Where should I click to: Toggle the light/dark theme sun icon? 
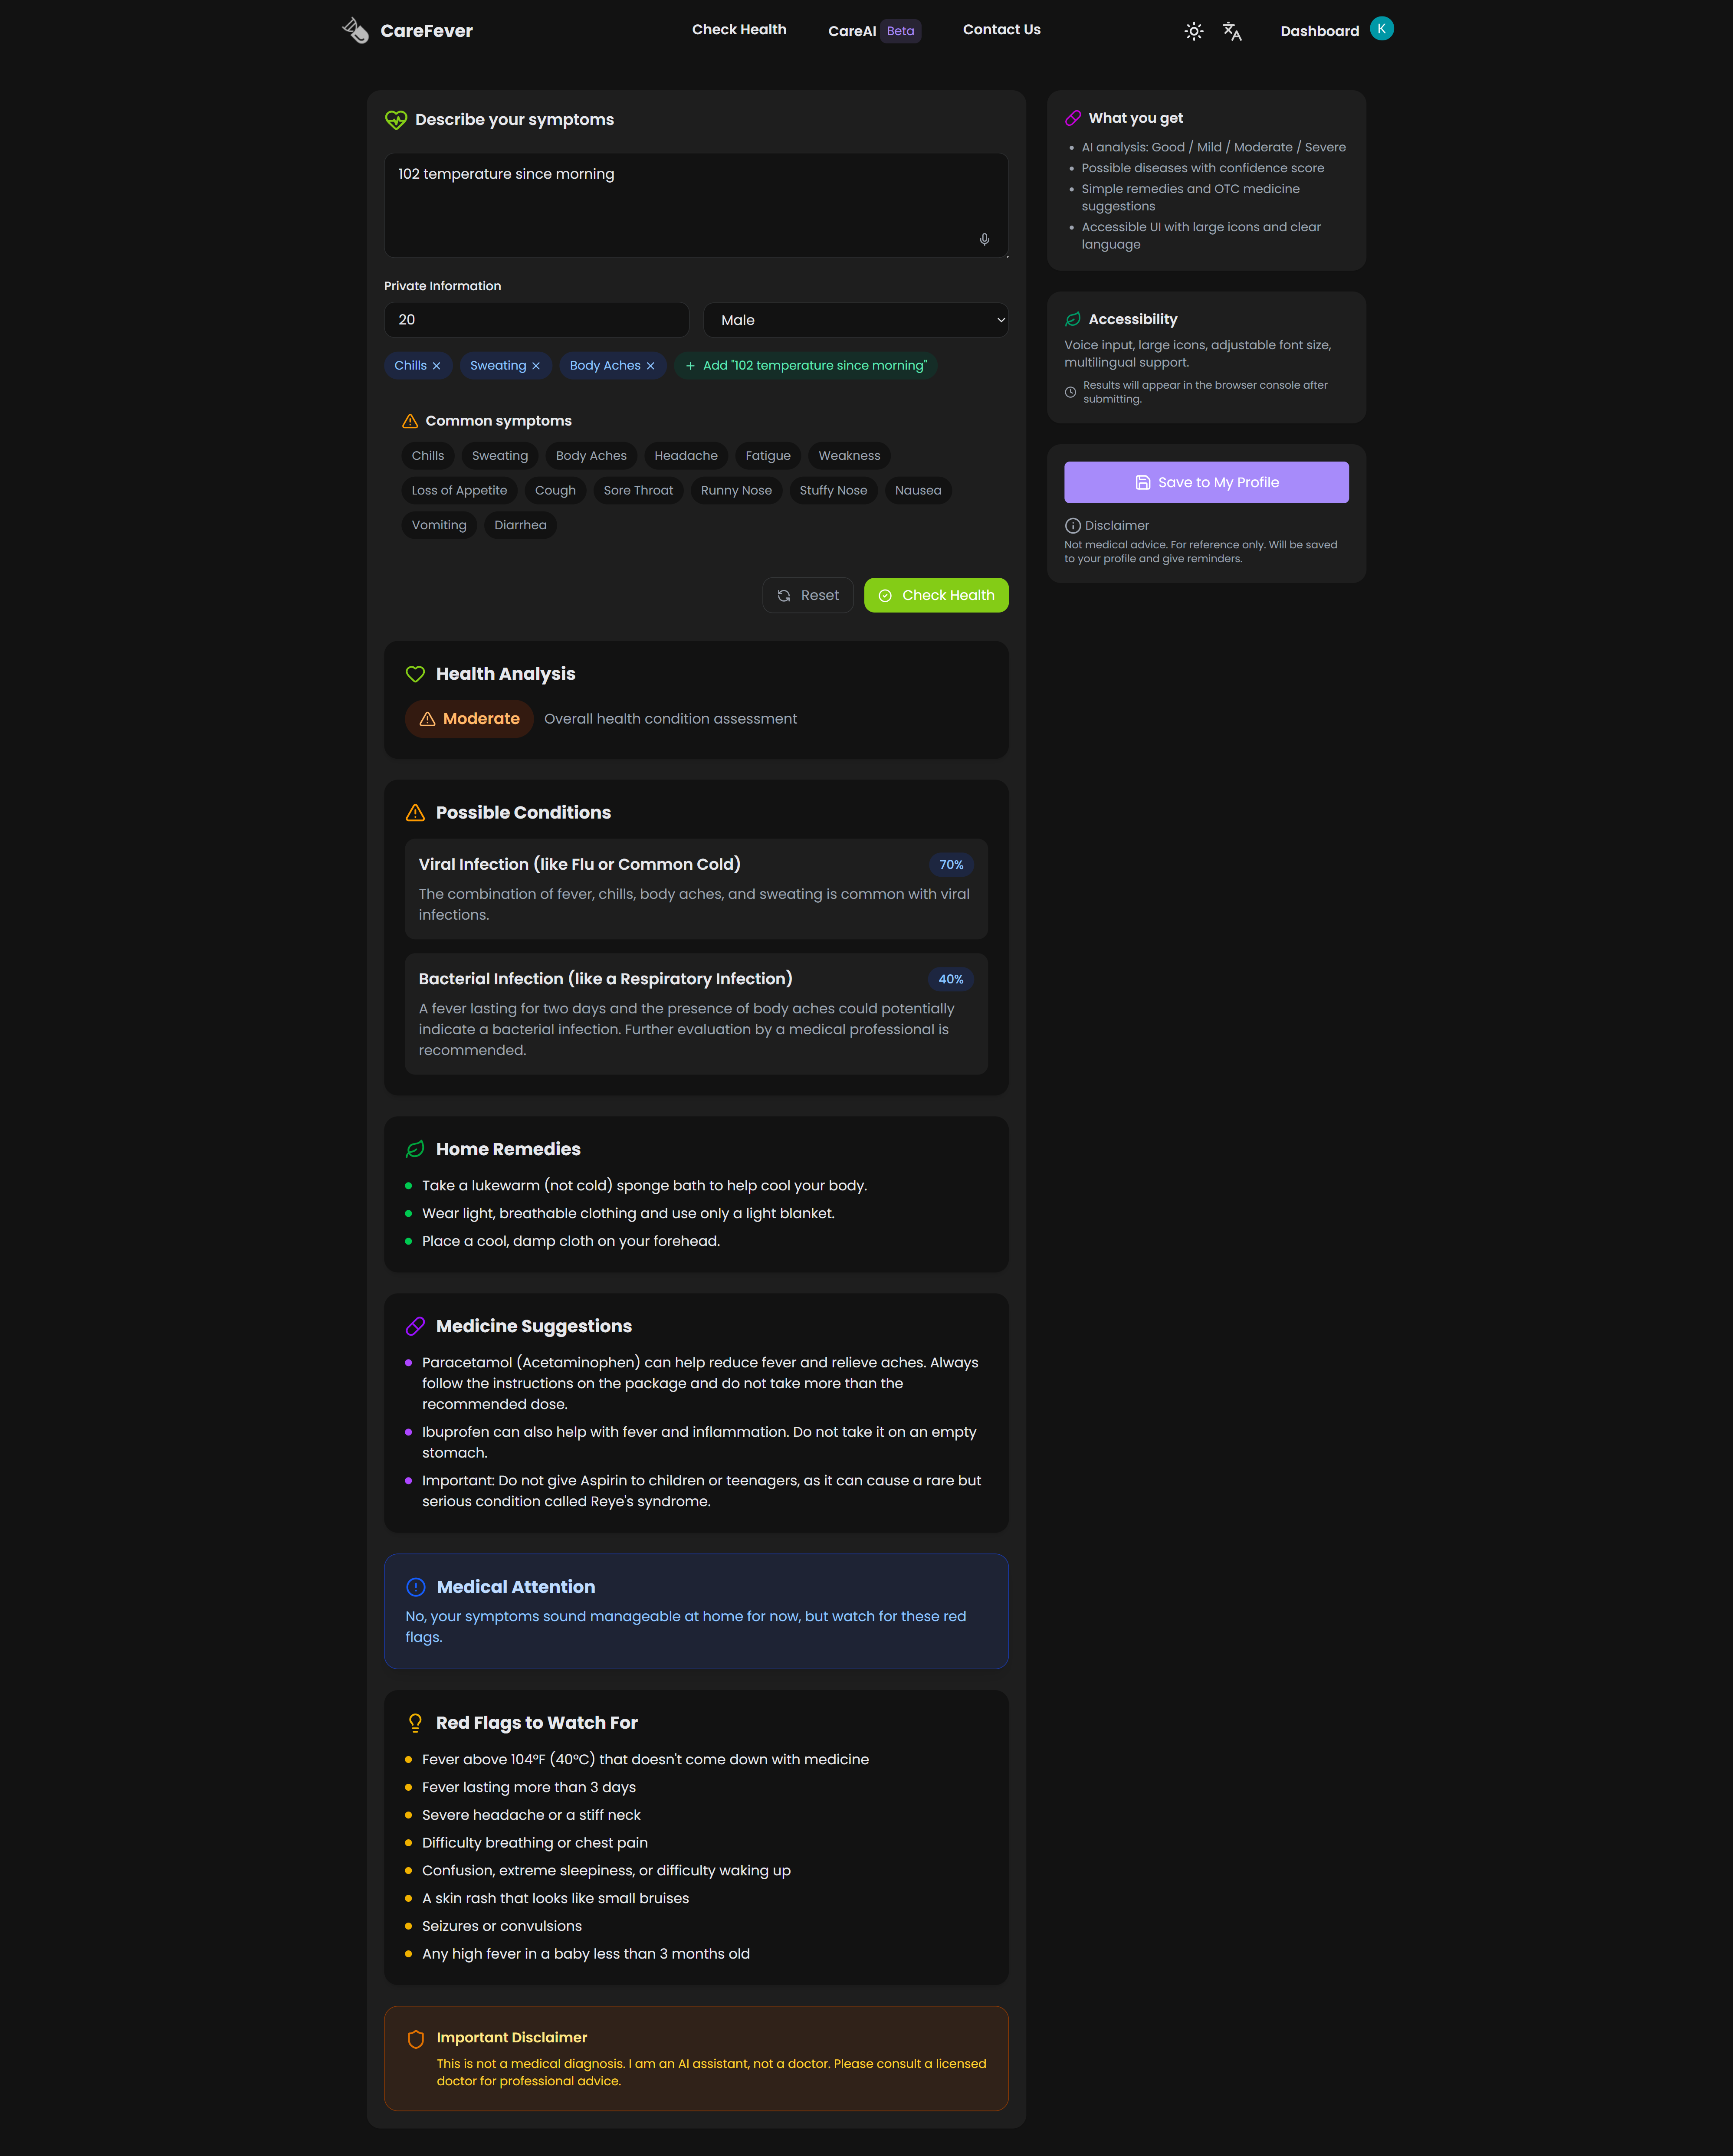point(1194,31)
